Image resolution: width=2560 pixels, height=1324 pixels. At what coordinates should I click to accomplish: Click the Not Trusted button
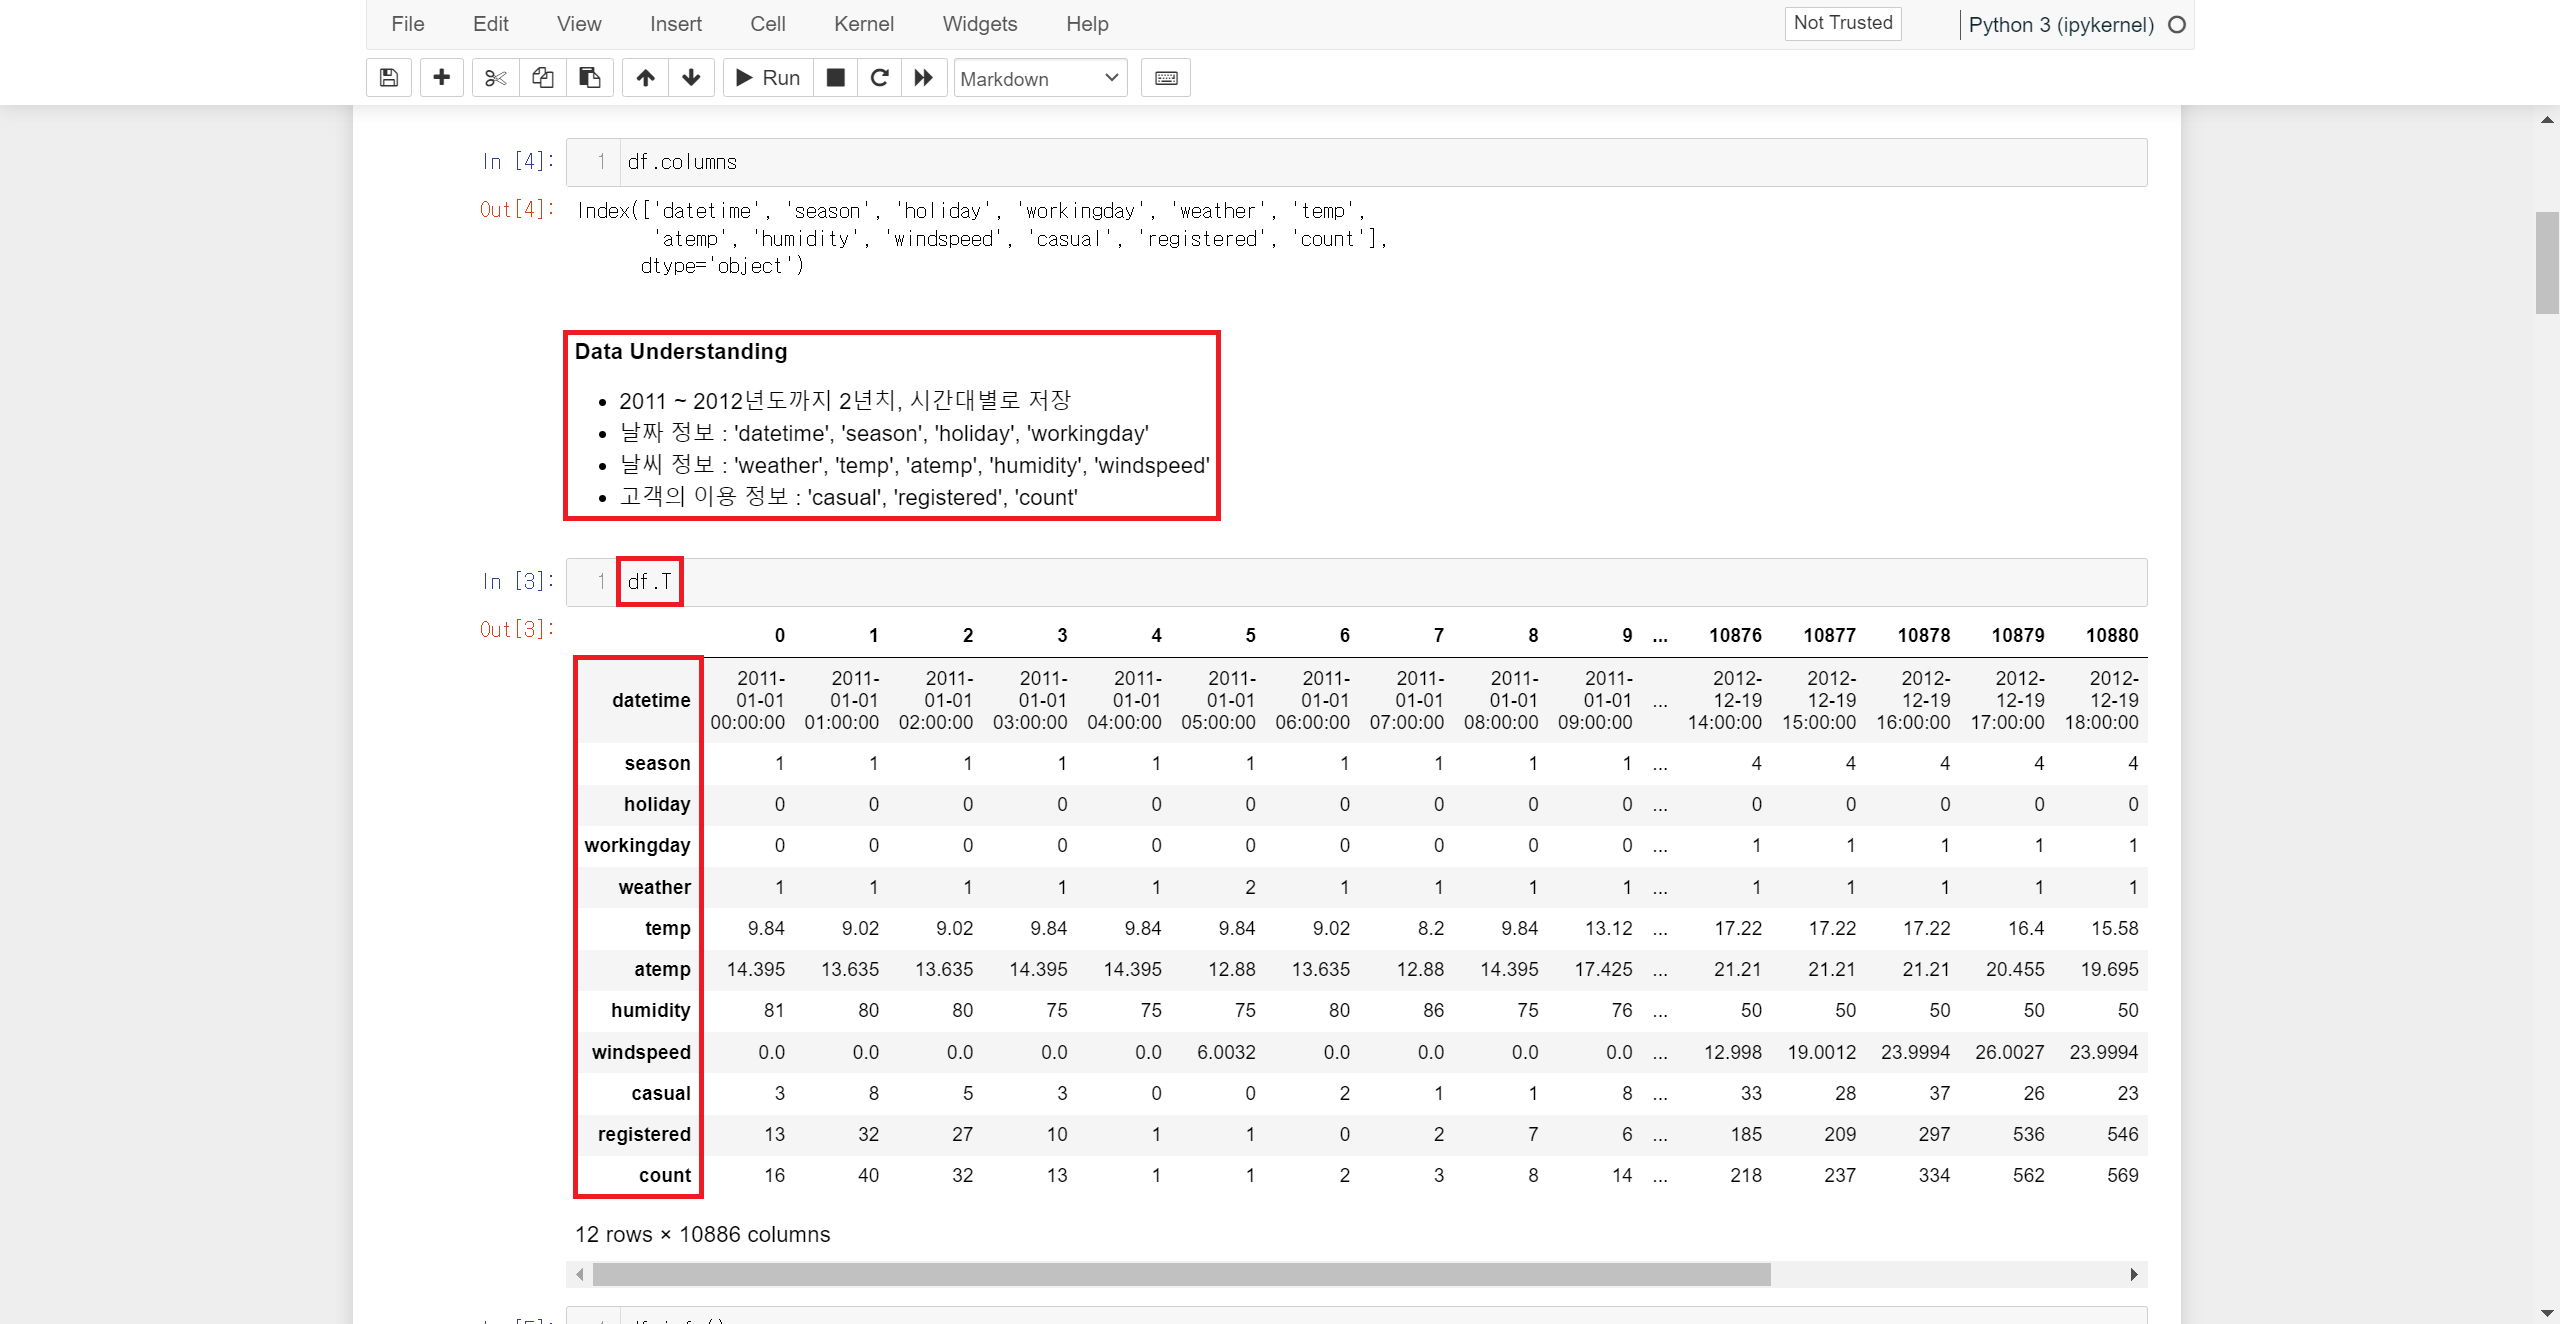(x=1842, y=23)
